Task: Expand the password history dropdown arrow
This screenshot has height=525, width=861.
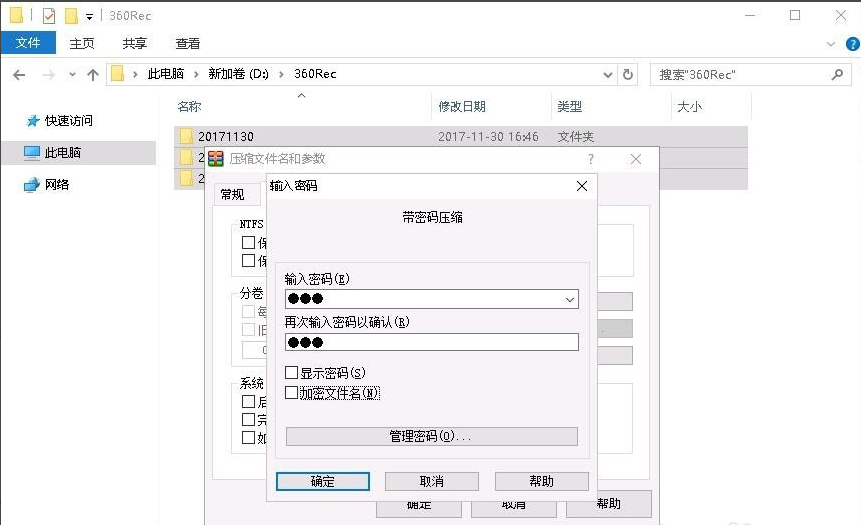Action: pyautogui.click(x=570, y=299)
